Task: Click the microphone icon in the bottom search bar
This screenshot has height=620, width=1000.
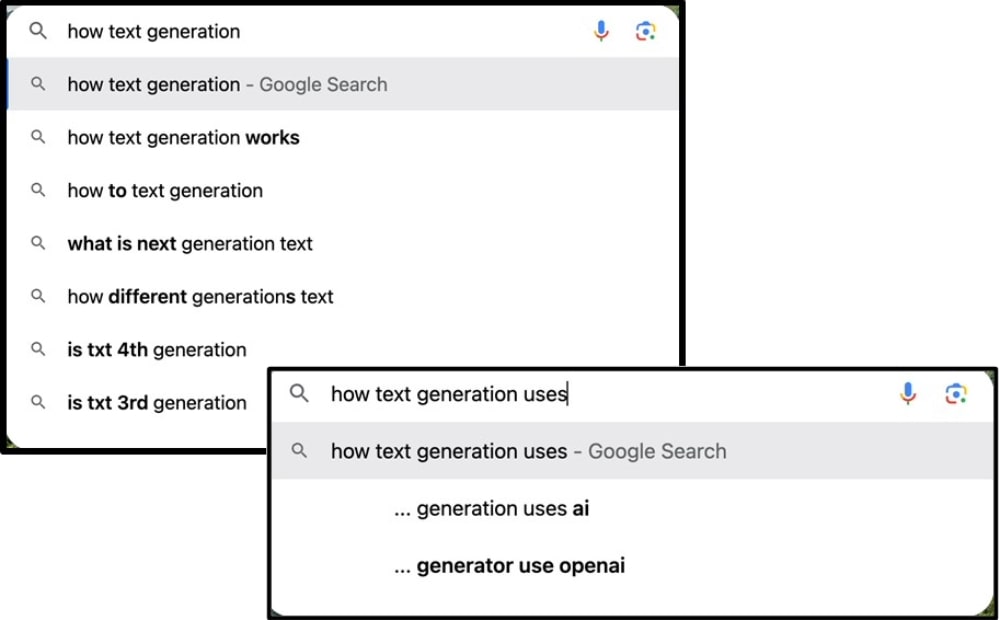Action: [908, 394]
